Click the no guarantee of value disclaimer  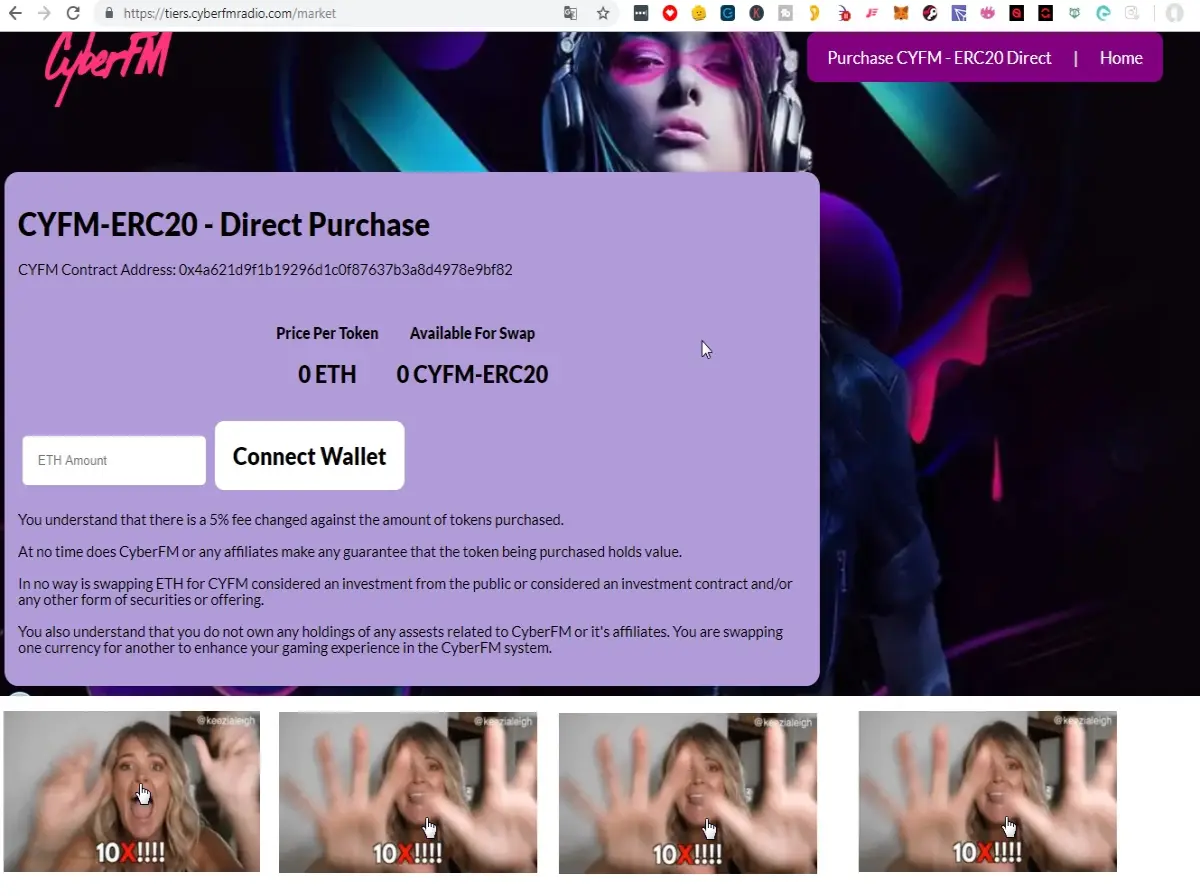point(350,552)
